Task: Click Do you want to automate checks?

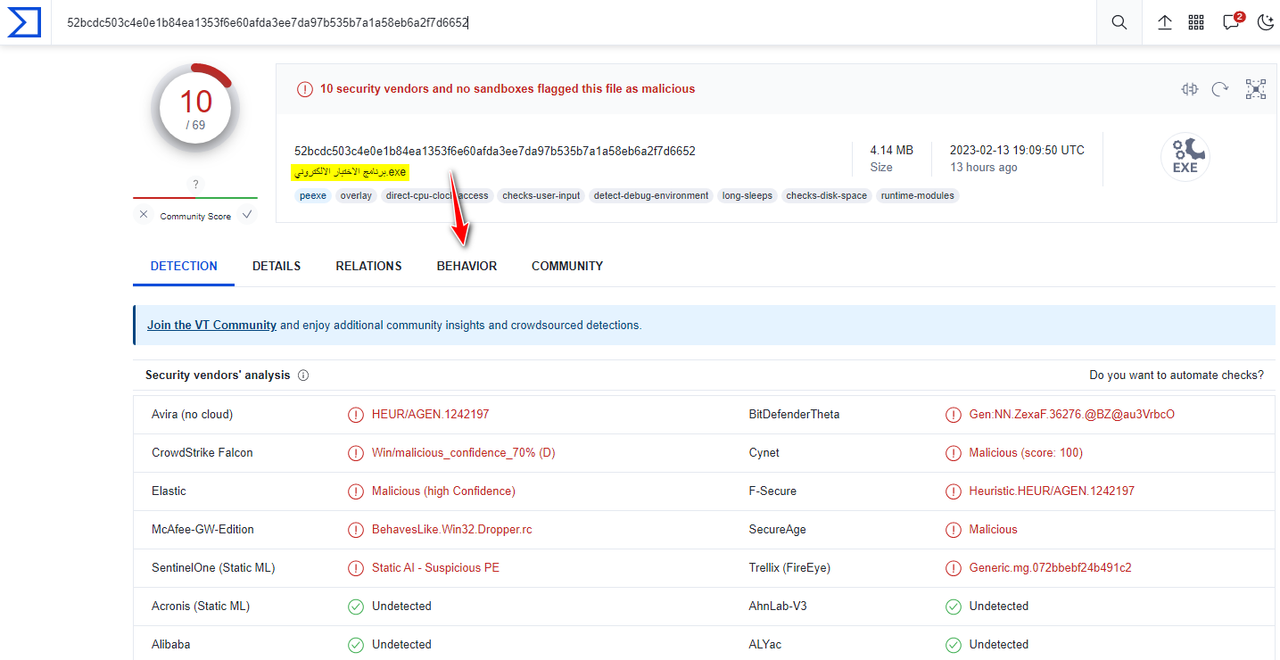Action: pos(1177,375)
